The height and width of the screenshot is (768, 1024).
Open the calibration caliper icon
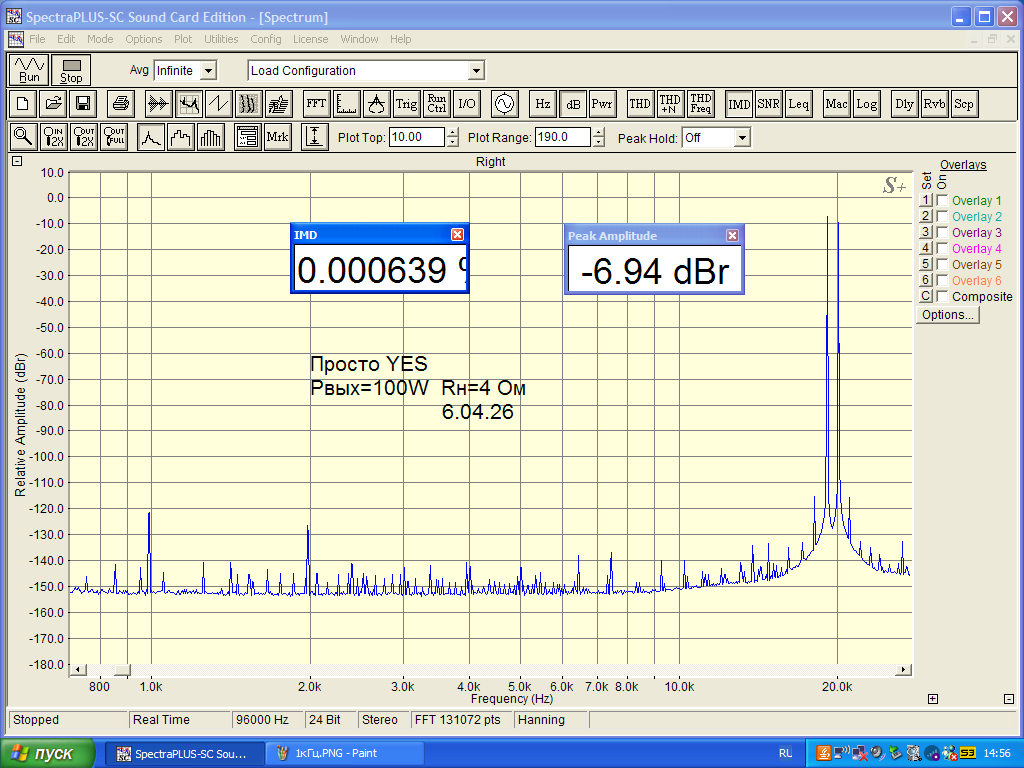point(376,104)
